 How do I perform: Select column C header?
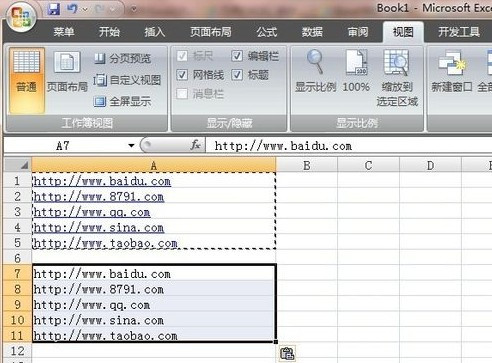pyautogui.click(x=368, y=165)
